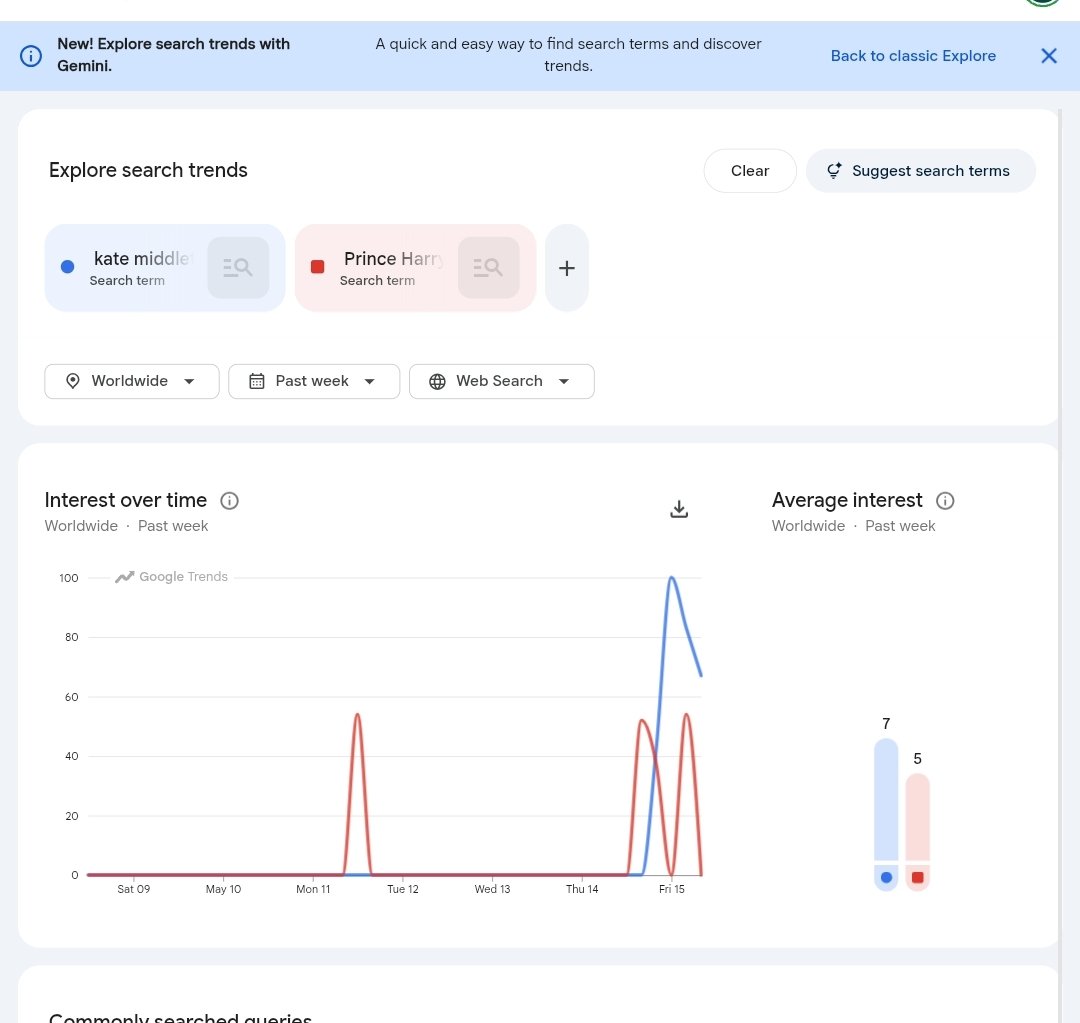Click the Explore search trends heading
Screen dimensions: 1080x1023
[148, 170]
